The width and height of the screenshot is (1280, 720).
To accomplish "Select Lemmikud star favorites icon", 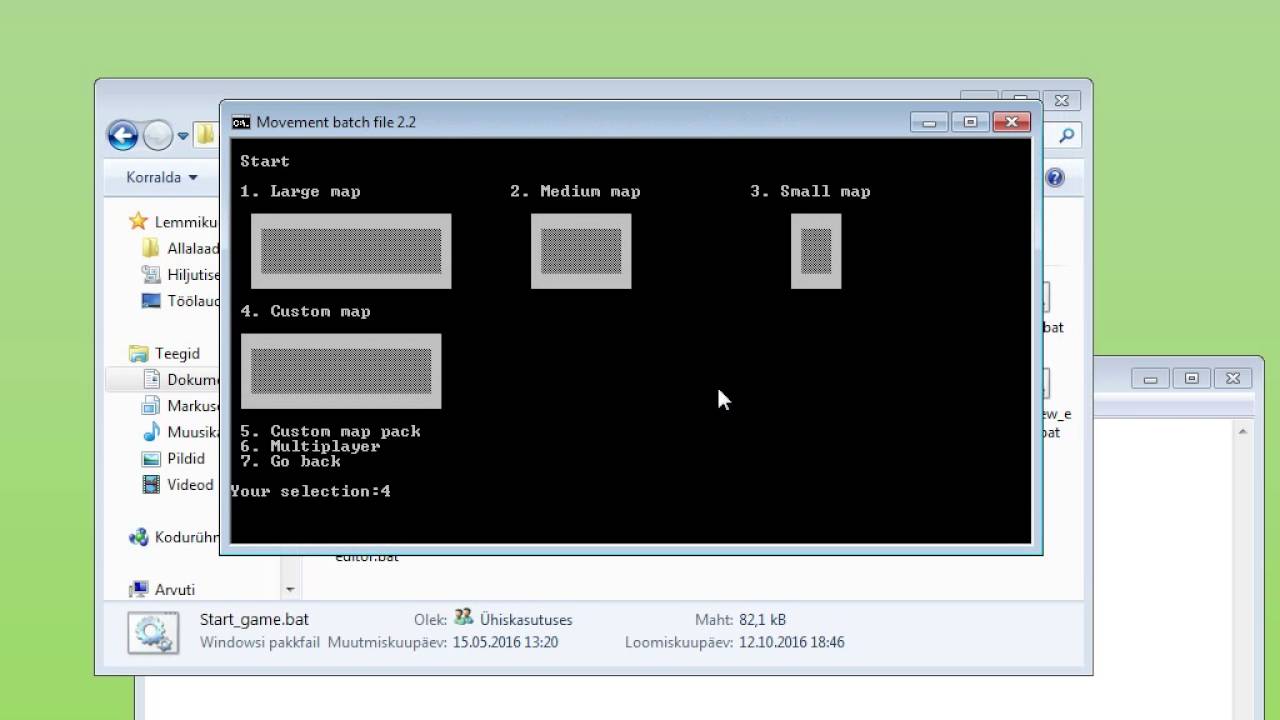I will click(x=138, y=222).
